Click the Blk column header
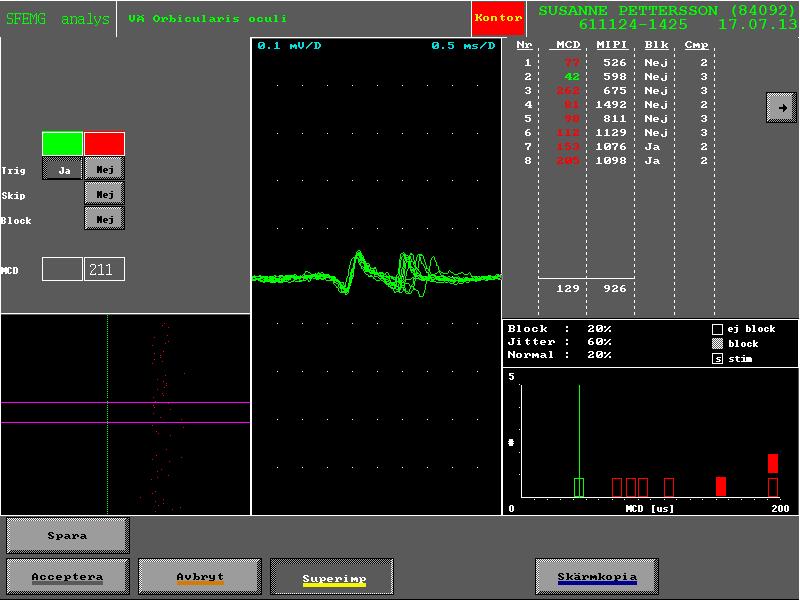Image resolution: width=800 pixels, height=601 pixels. 656,45
